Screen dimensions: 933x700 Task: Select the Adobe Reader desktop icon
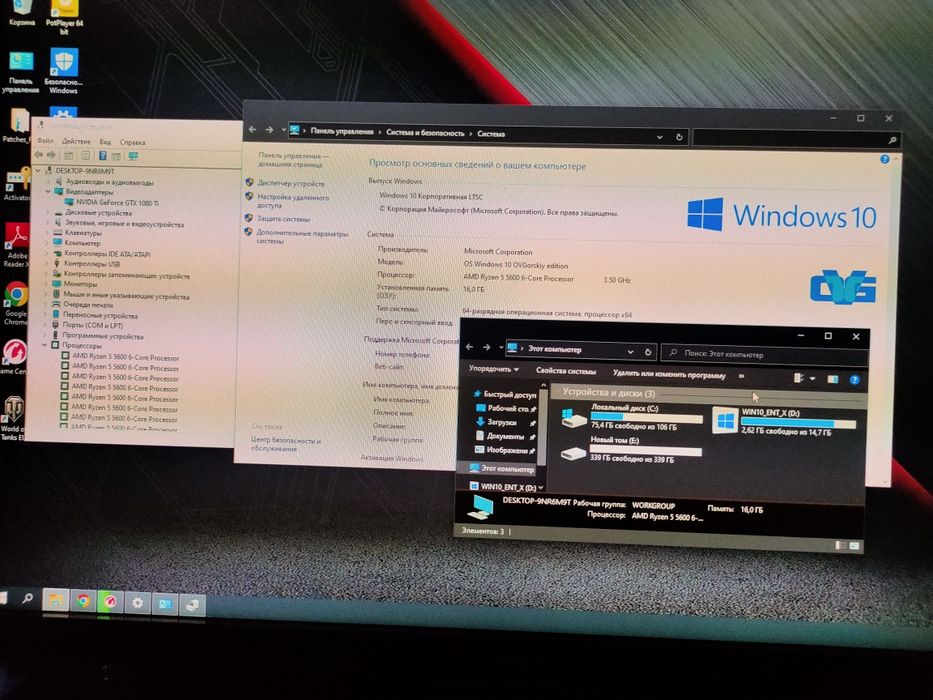pyautogui.click(x=16, y=245)
